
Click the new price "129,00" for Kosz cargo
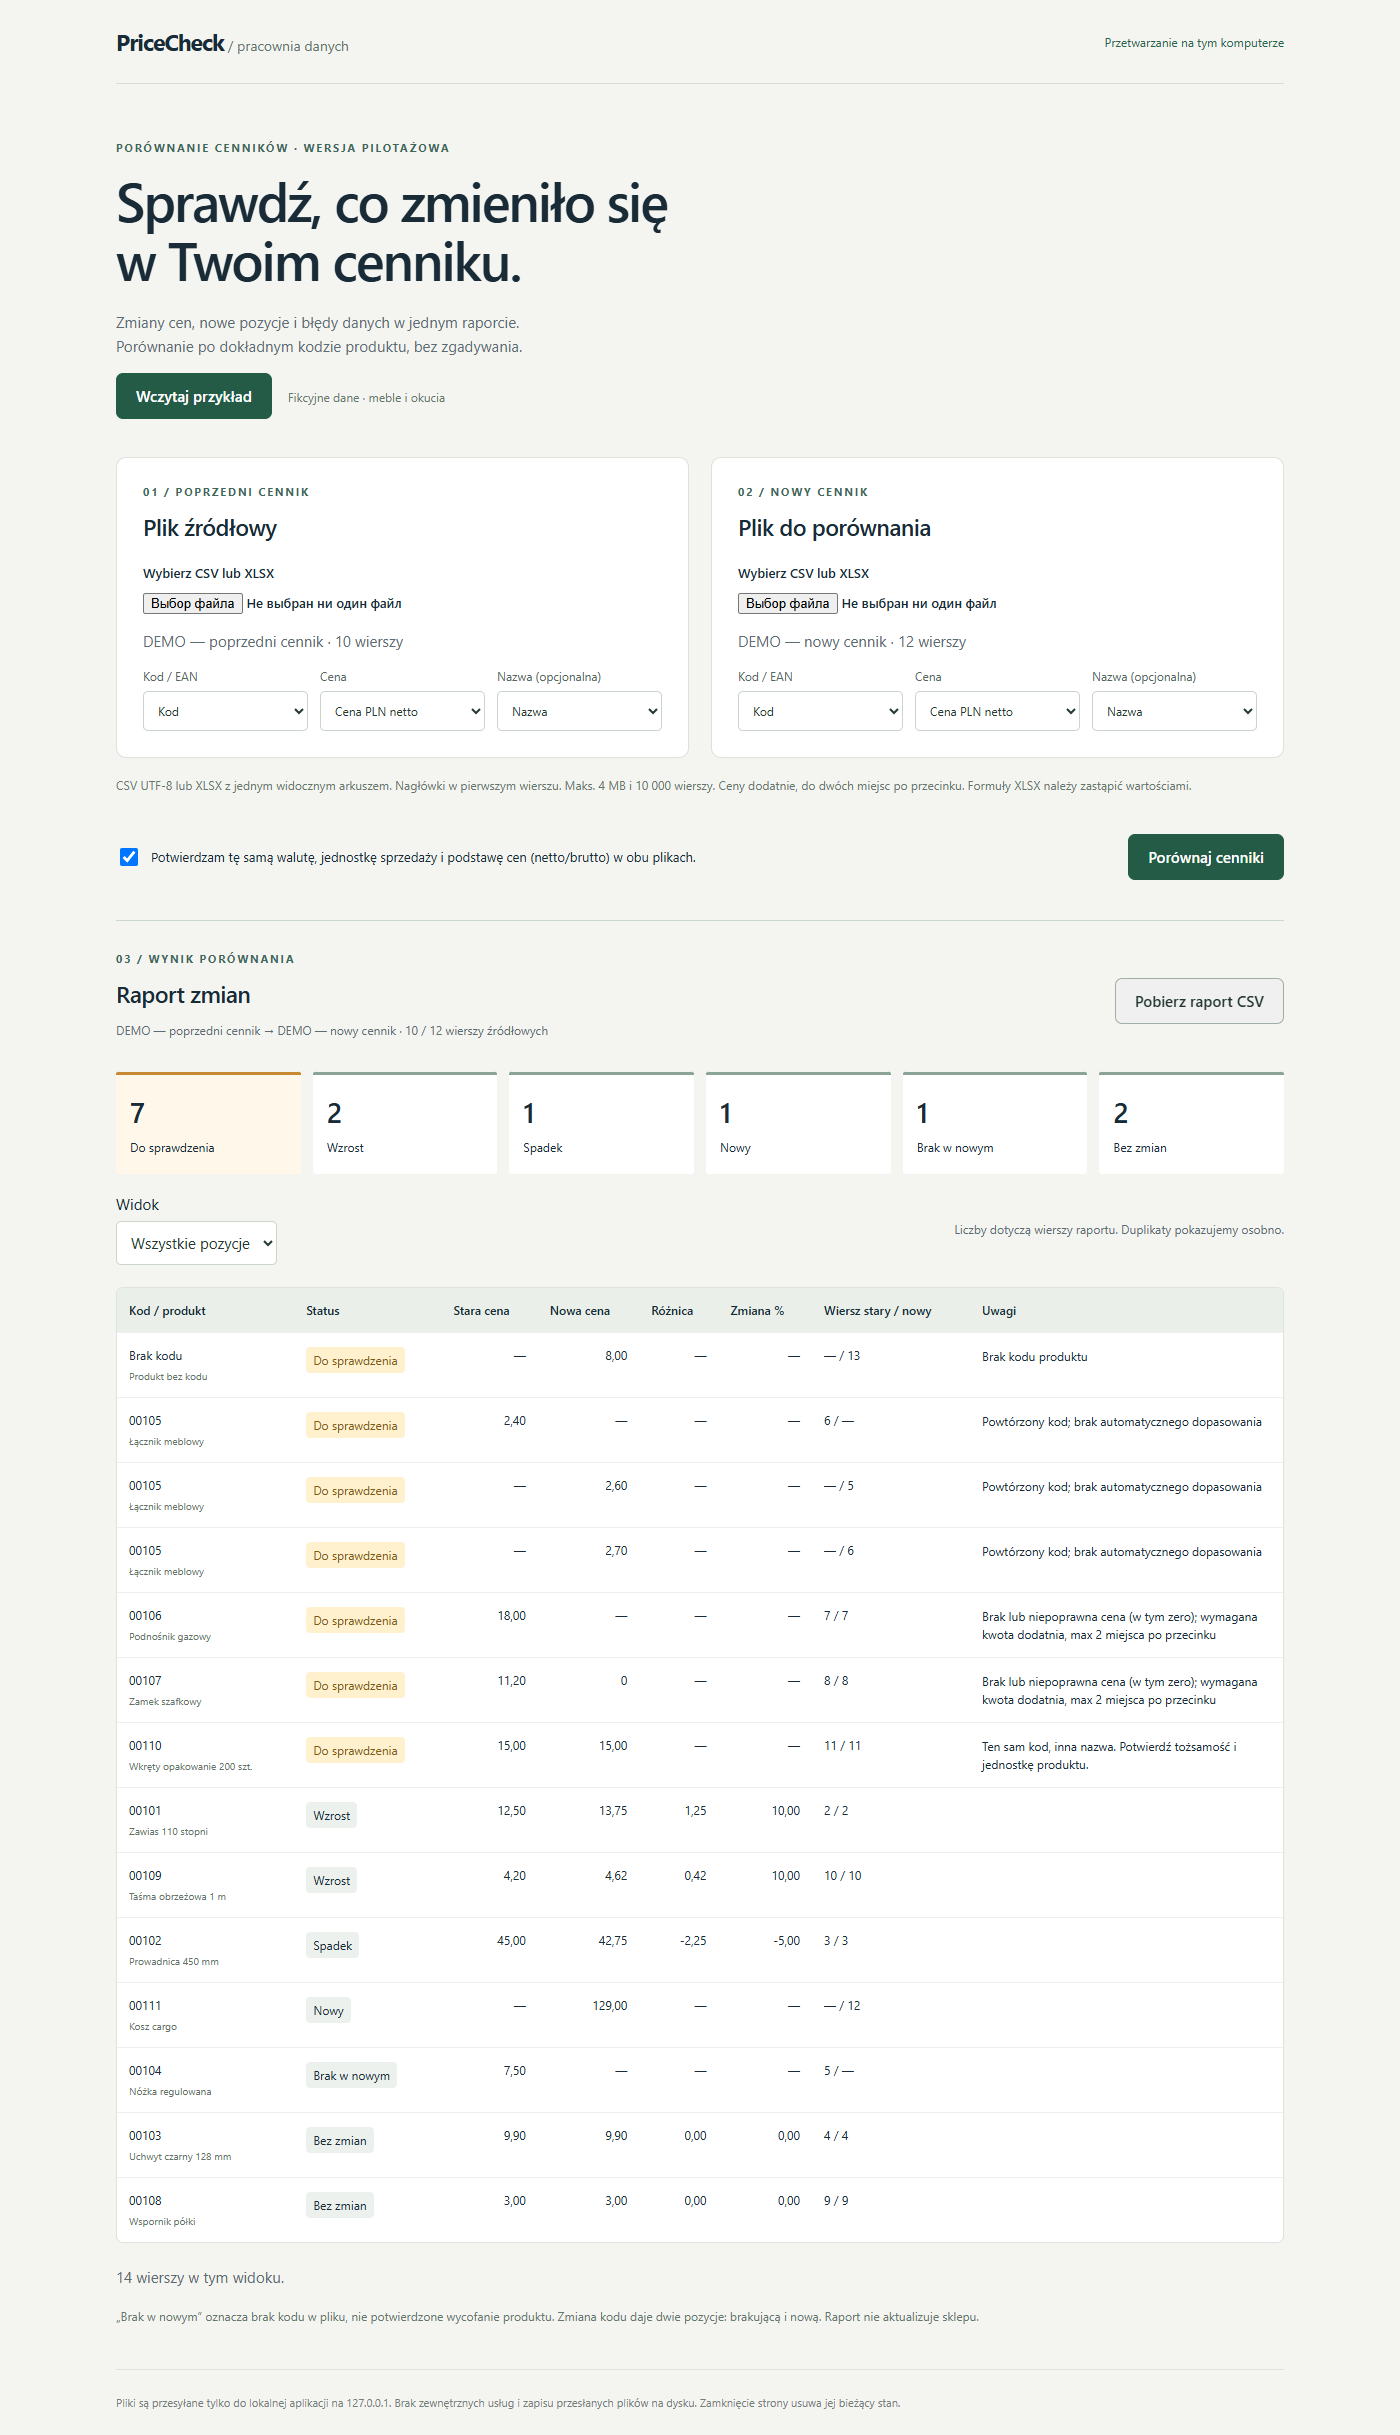610,2006
